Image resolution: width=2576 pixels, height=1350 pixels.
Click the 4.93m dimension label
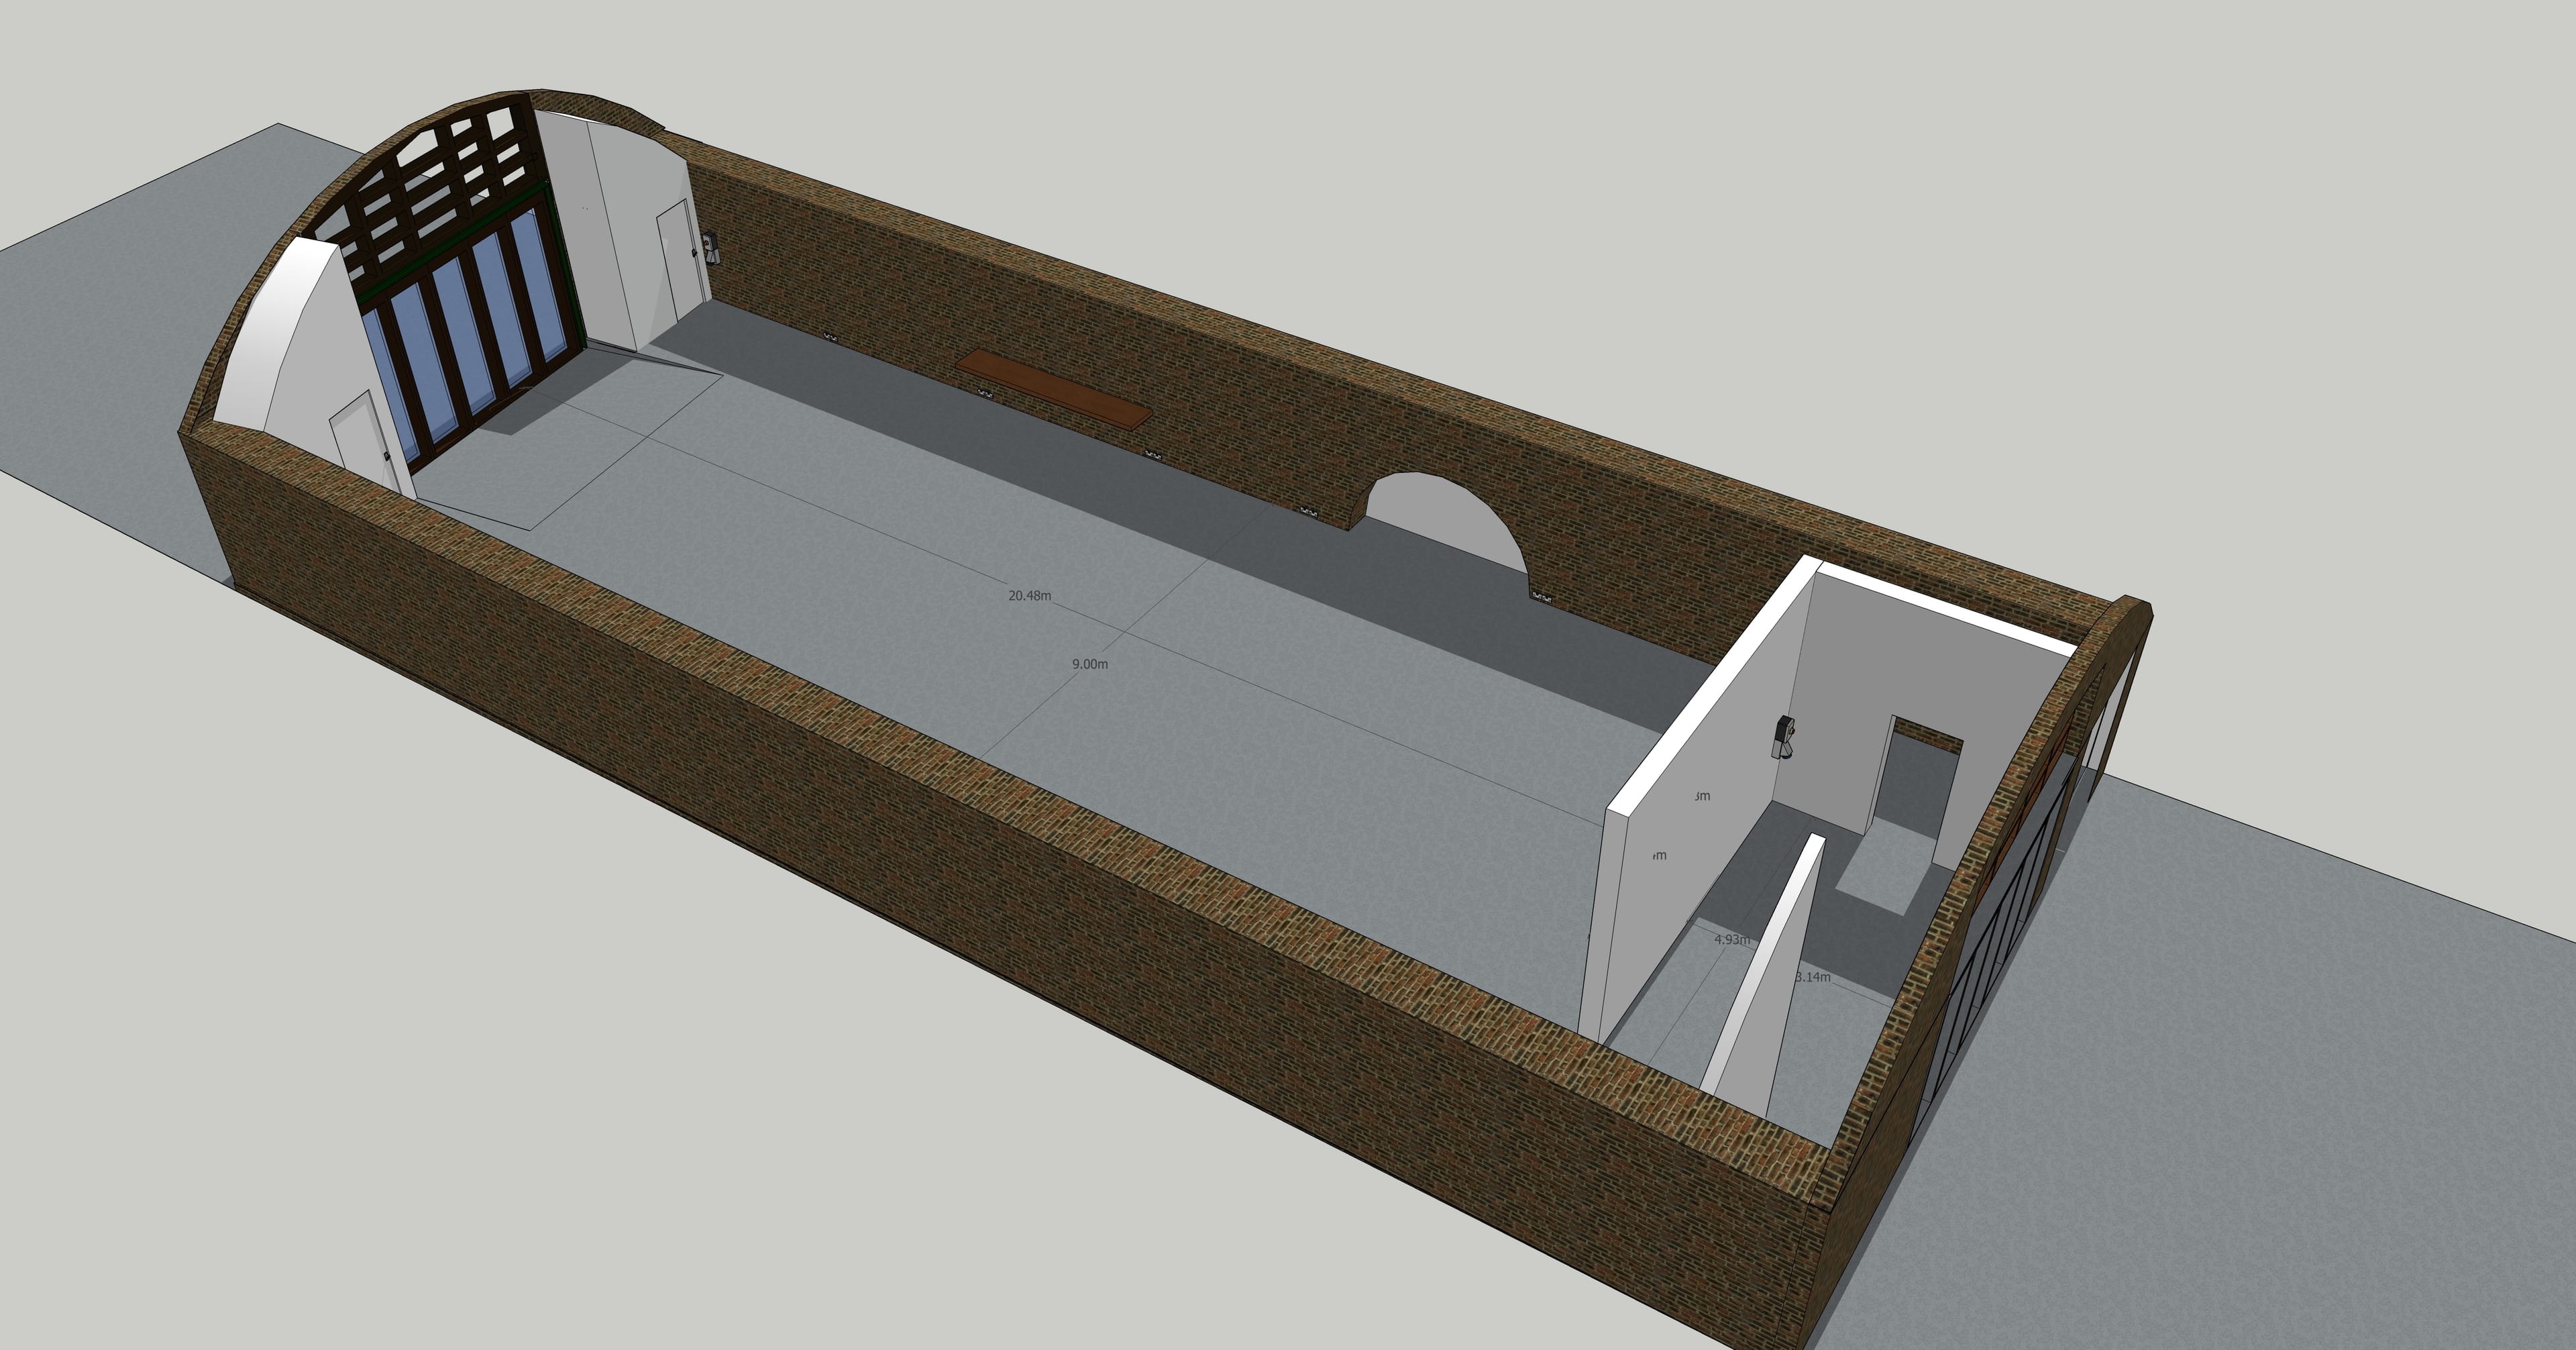click(1733, 940)
